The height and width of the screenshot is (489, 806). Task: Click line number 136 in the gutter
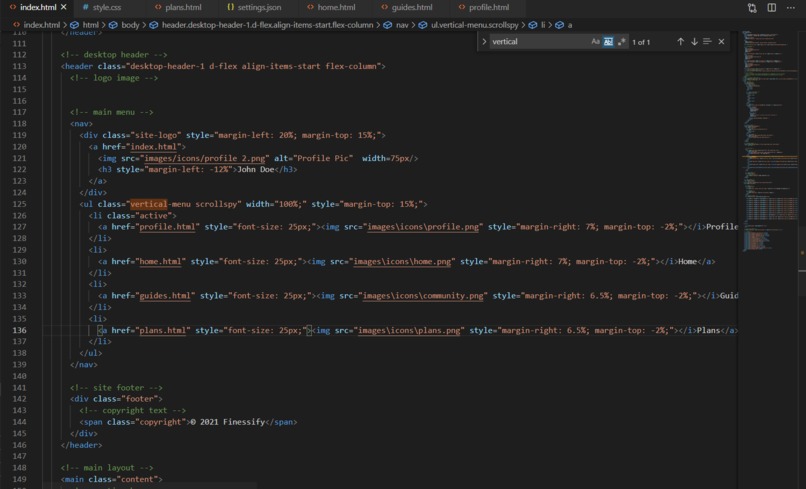19,330
